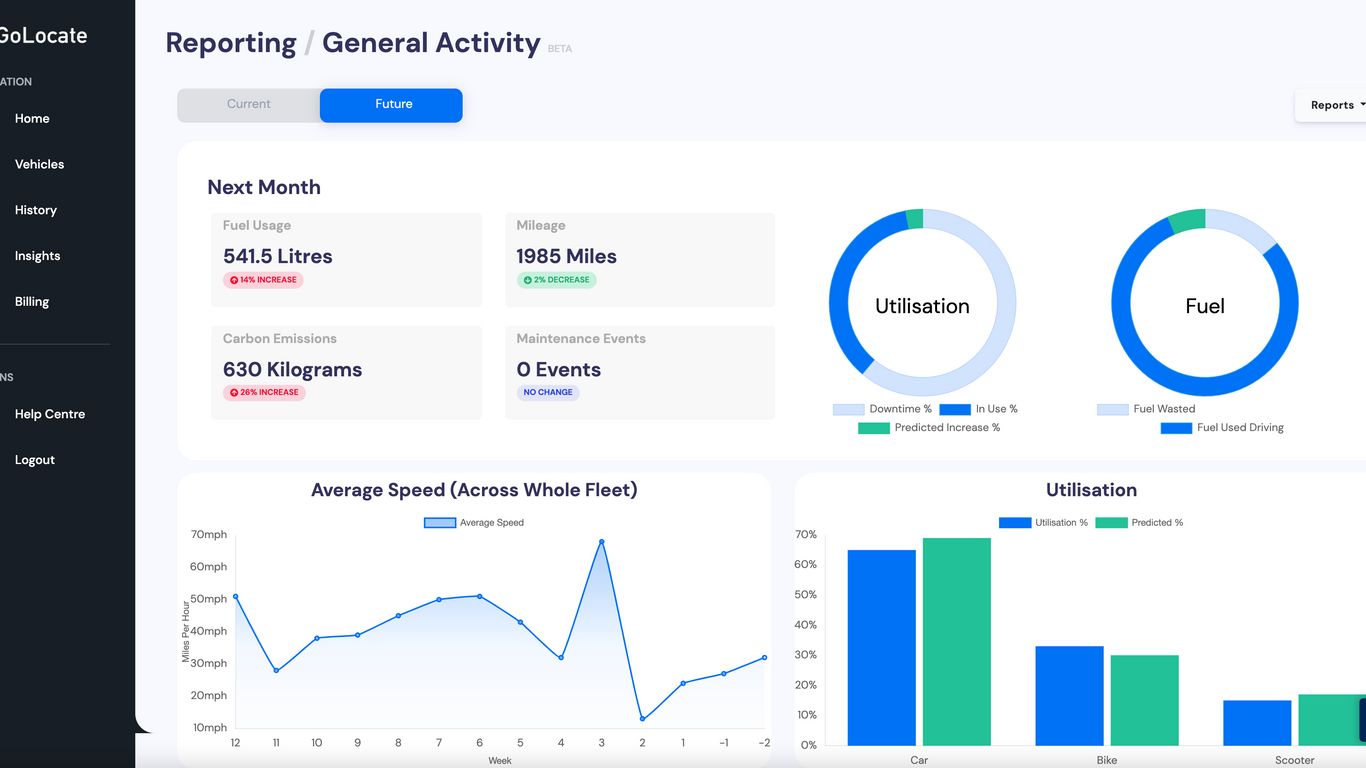Open the Help Centre link
Image resolution: width=1366 pixels, height=768 pixels.
point(50,414)
